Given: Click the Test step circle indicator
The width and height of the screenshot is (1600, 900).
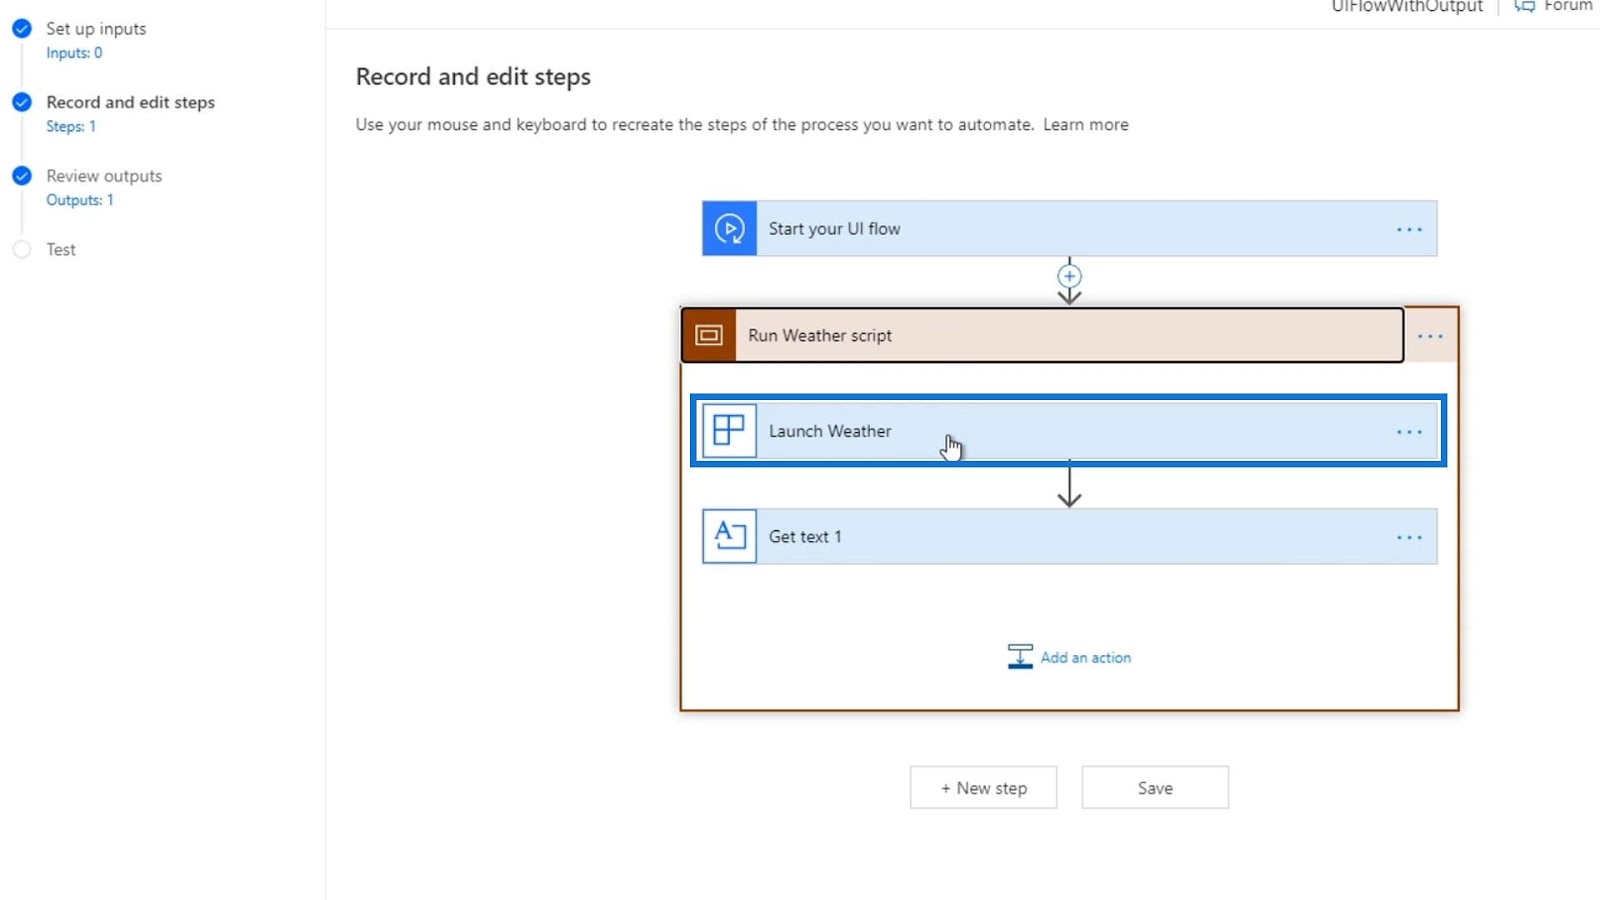Looking at the screenshot, I should tap(22, 249).
